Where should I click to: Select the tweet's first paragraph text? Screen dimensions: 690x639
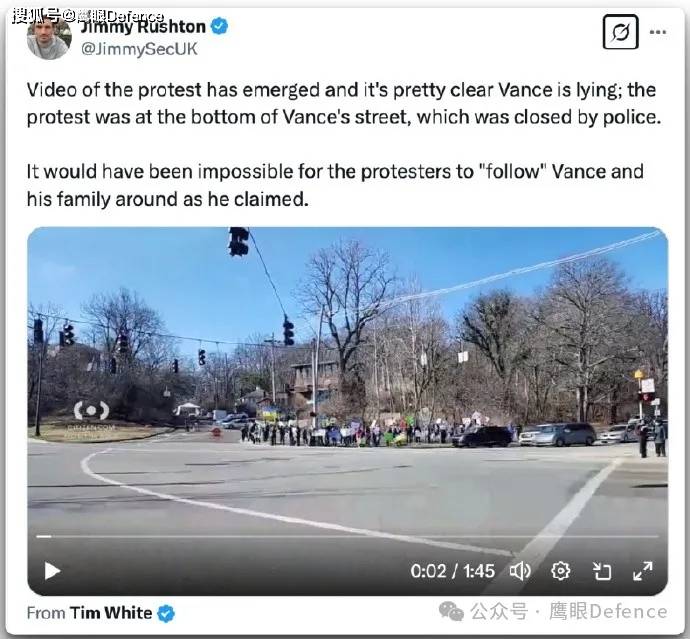344,103
